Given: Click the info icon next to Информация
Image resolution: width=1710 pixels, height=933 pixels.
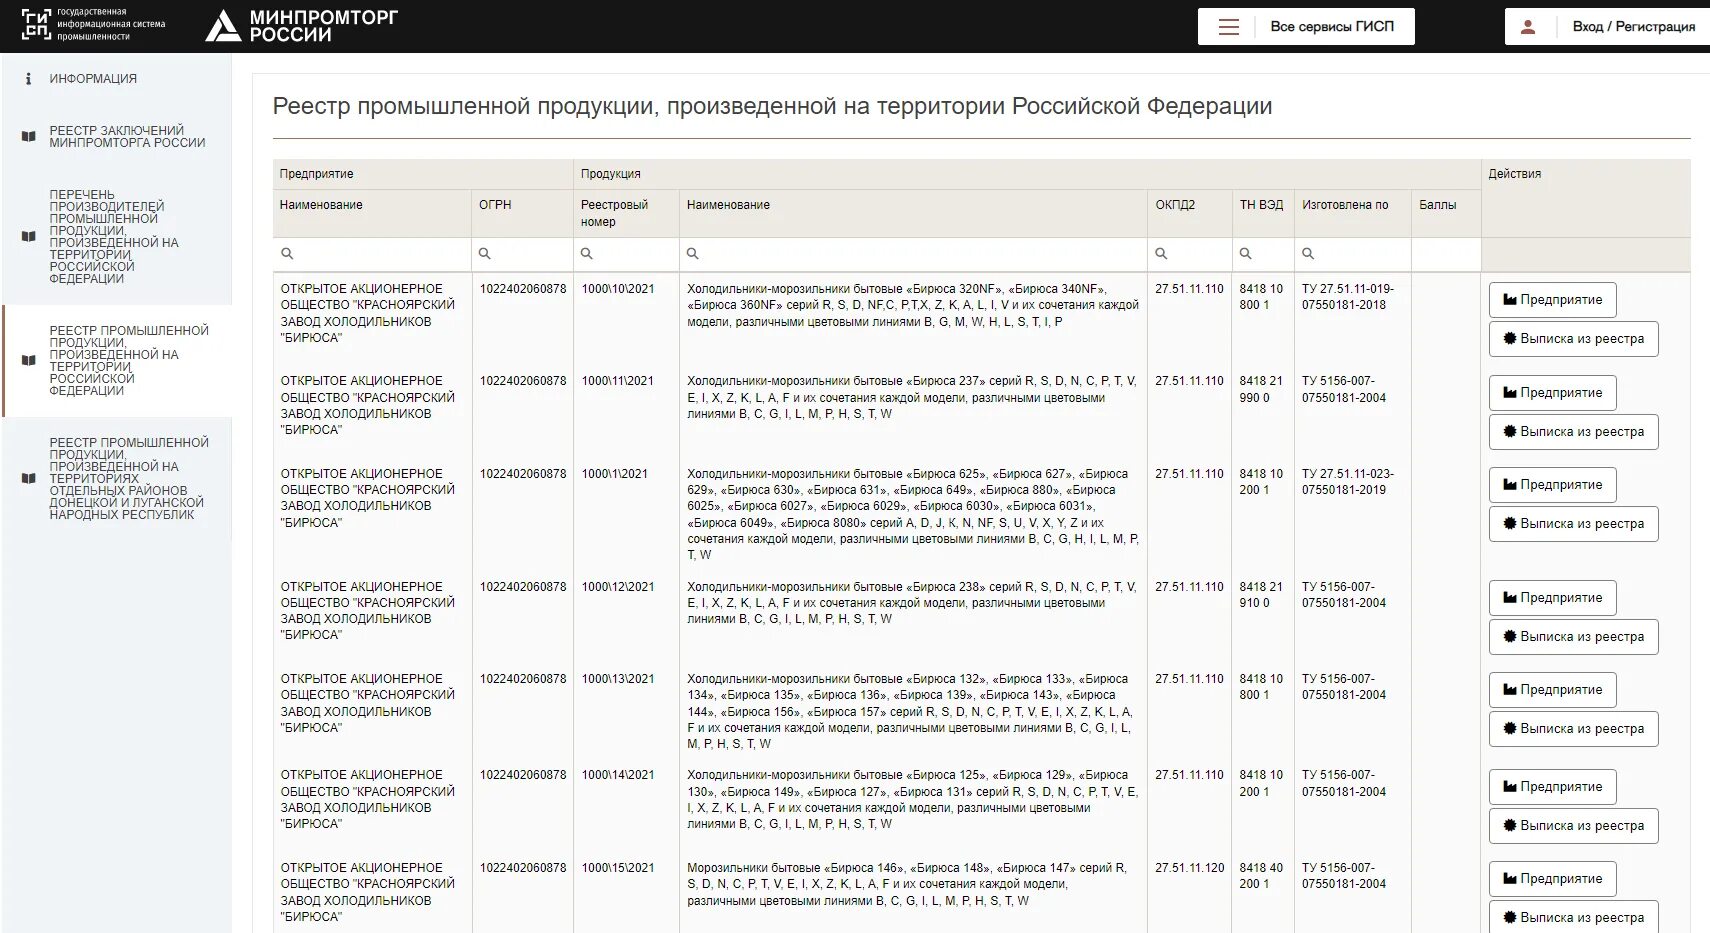Looking at the screenshot, I should 28,78.
